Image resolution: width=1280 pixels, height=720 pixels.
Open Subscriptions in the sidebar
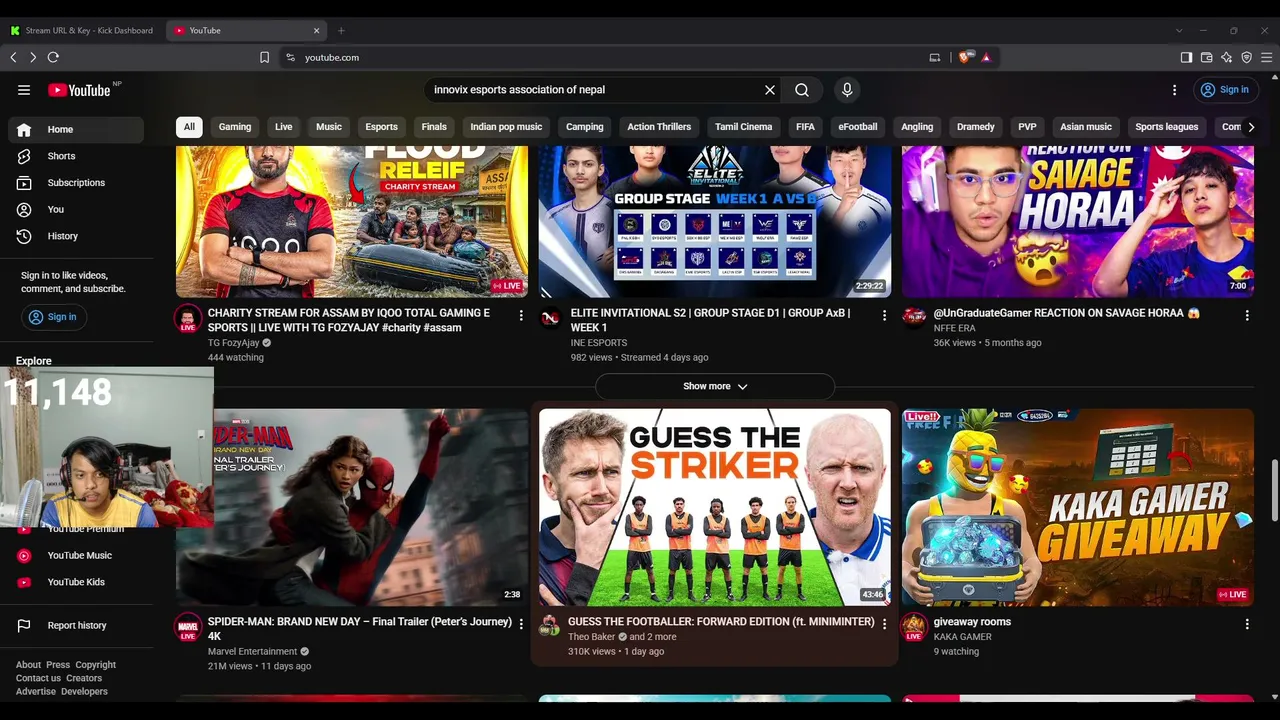76,183
